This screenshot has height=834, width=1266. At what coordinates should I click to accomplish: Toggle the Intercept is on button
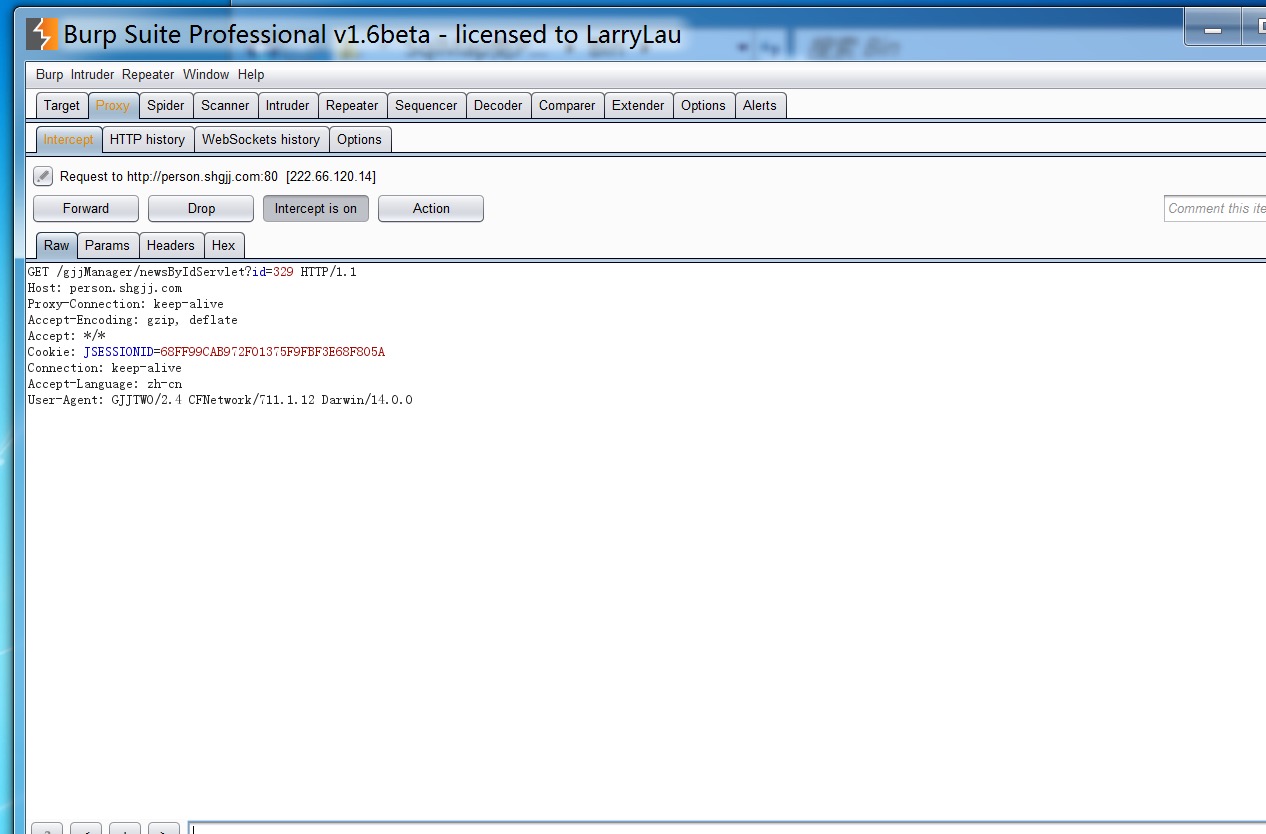(316, 208)
